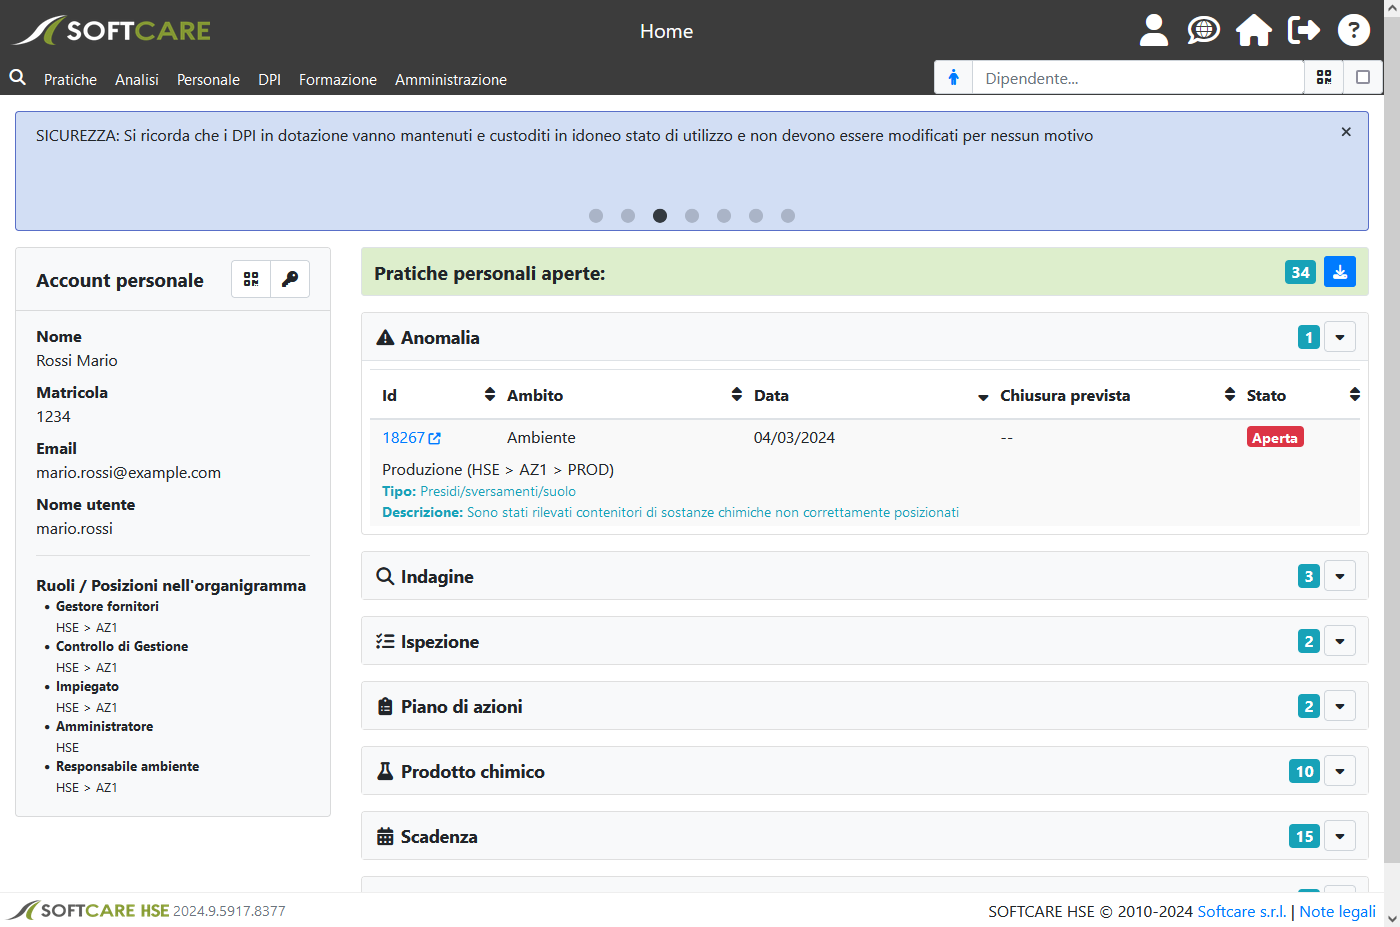Image resolution: width=1400 pixels, height=927 pixels.
Task: Open QR code icon in Account personale
Action: [x=251, y=279]
